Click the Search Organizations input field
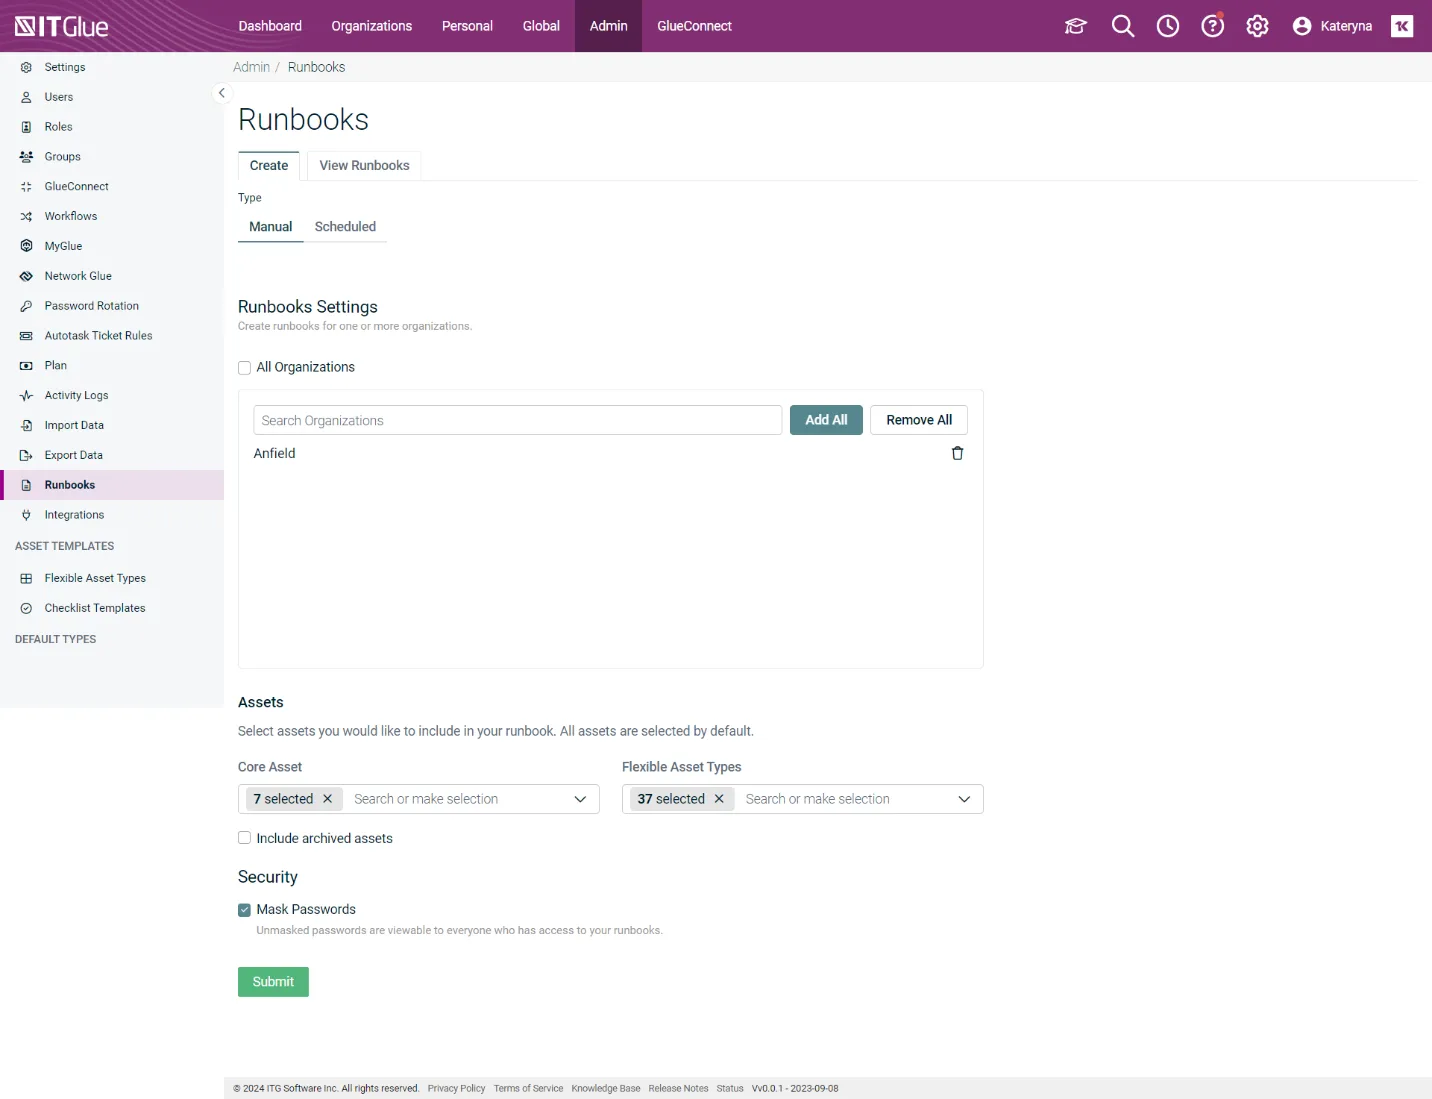The height and width of the screenshot is (1099, 1432). 517,420
